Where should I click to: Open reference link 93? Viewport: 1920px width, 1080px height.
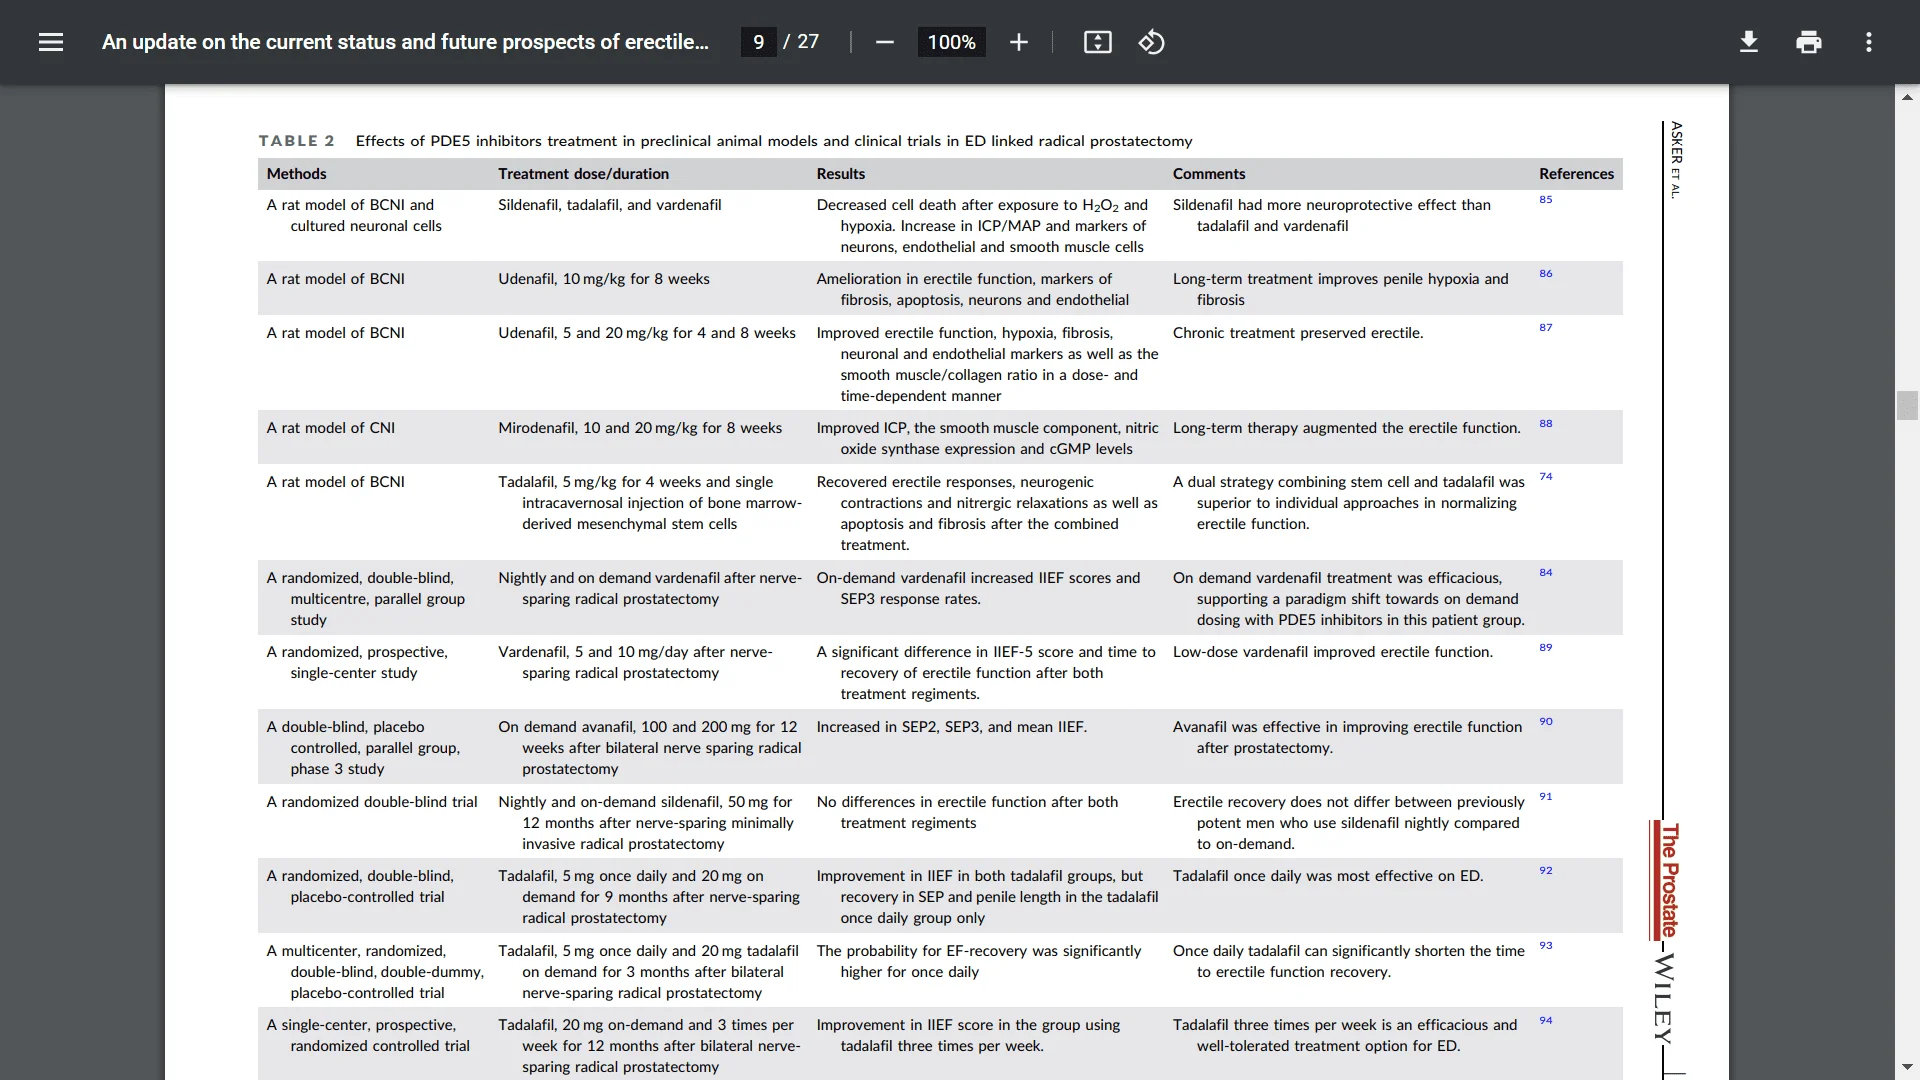tap(1545, 946)
